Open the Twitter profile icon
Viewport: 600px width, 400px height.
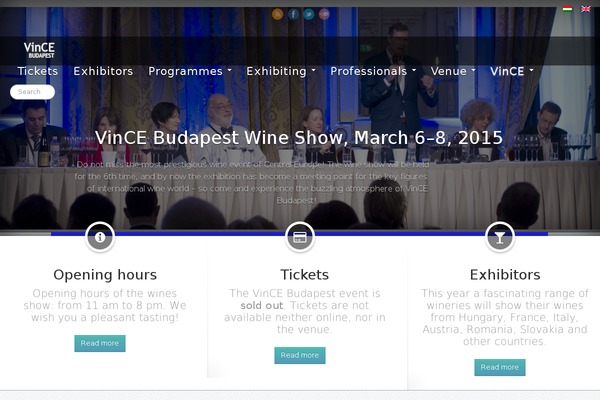[x=309, y=15]
